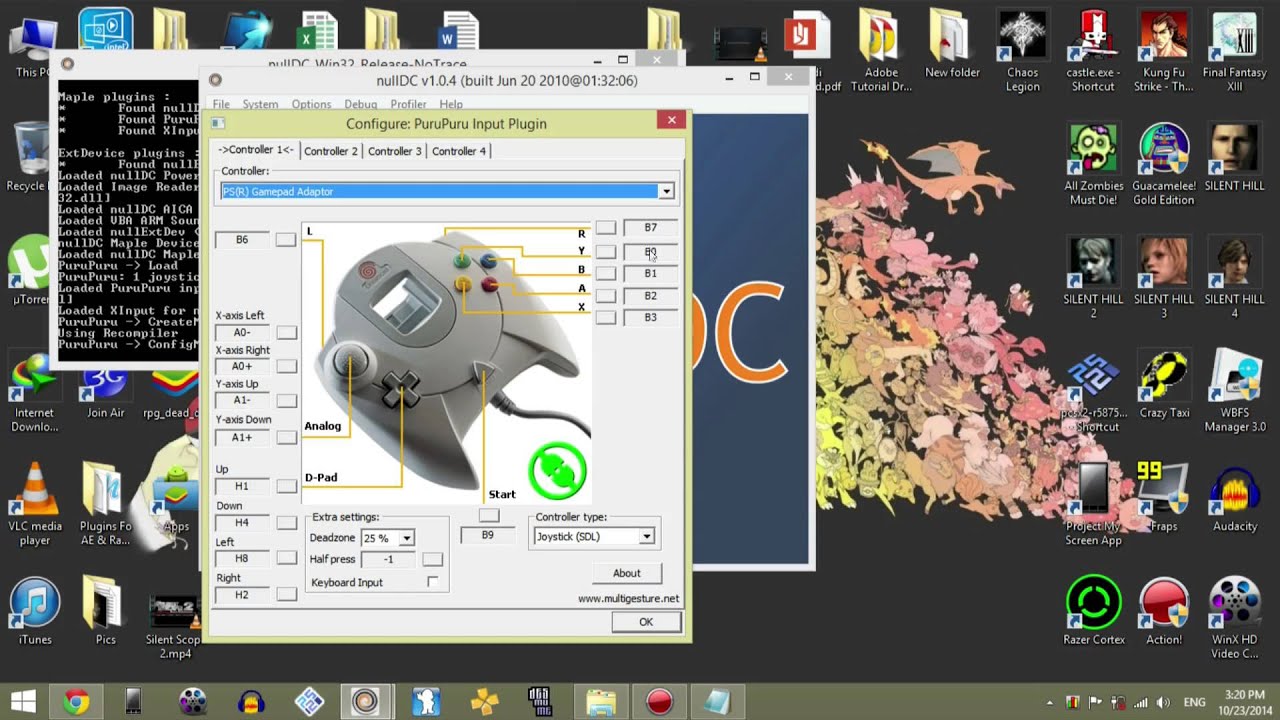
Task: Open the File menu in nullDC
Action: pyautogui.click(x=221, y=104)
